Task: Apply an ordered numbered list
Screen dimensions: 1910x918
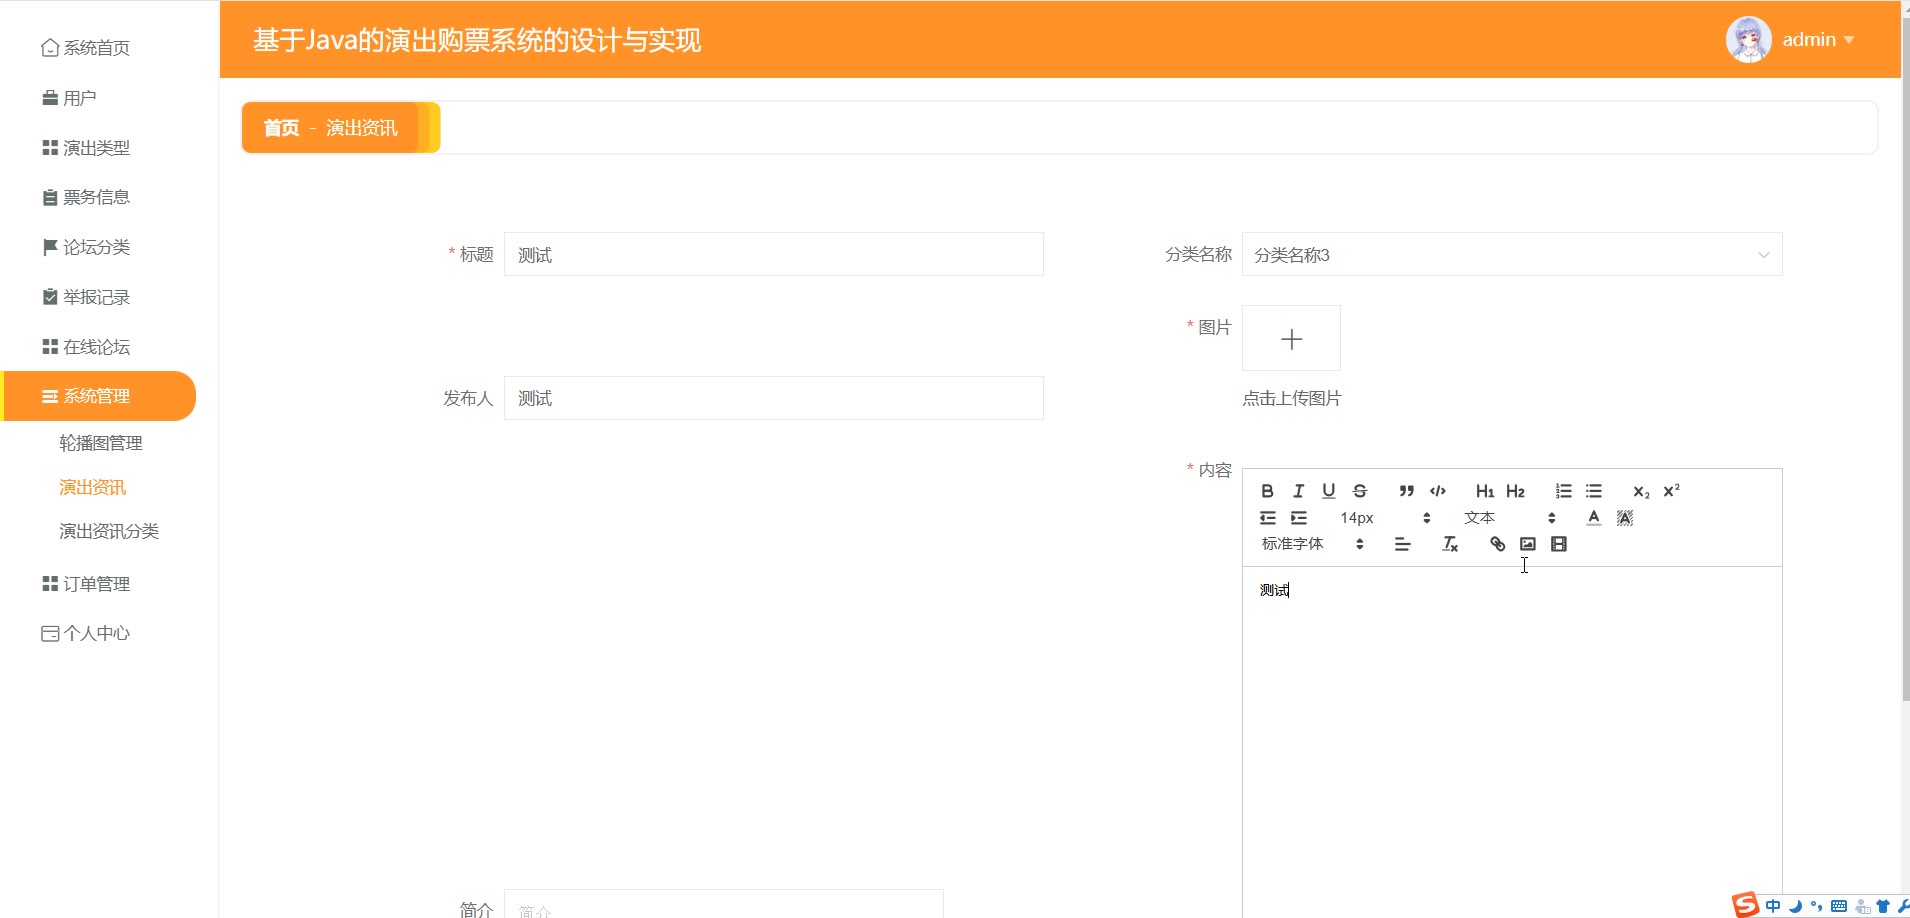Action: (x=1563, y=491)
